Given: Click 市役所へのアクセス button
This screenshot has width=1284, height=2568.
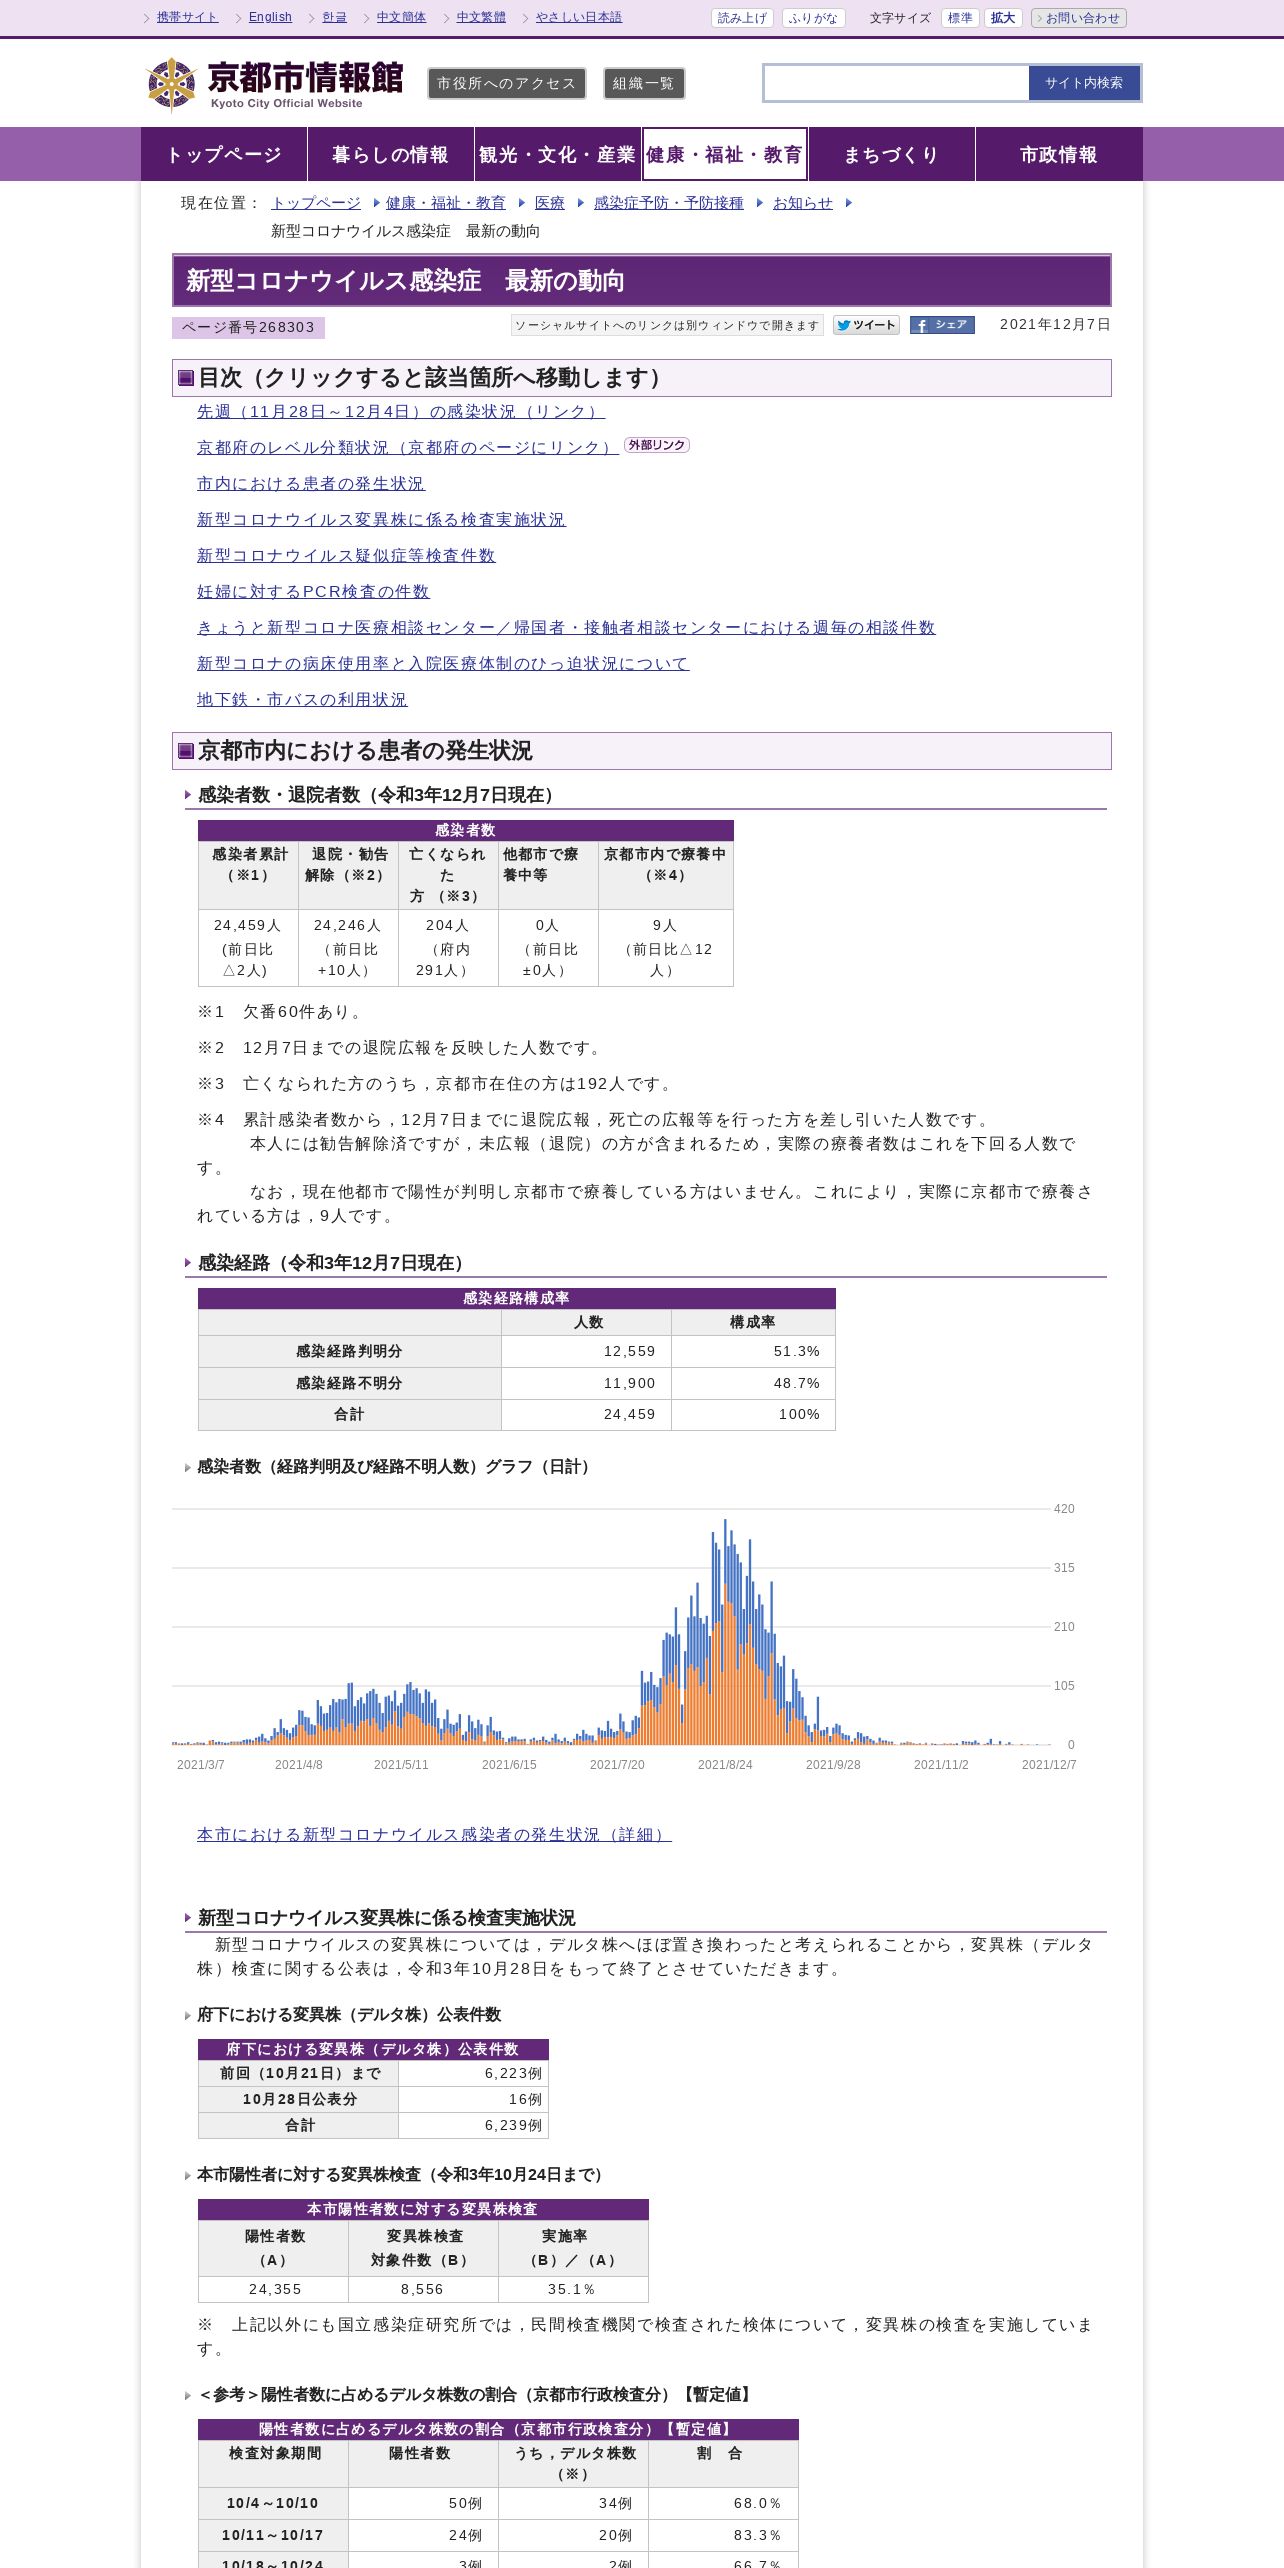Looking at the screenshot, I should pyautogui.click(x=507, y=84).
